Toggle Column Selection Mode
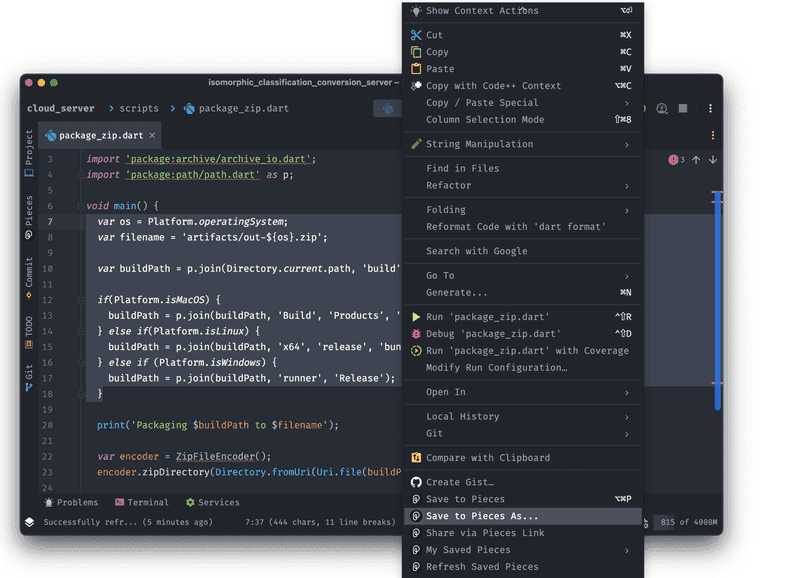 pos(490,119)
